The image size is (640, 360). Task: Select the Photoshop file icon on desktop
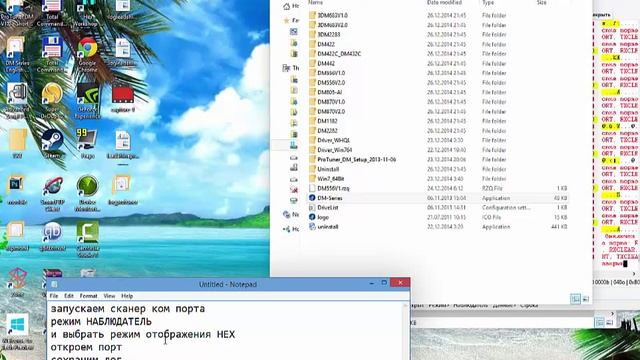(16, 186)
